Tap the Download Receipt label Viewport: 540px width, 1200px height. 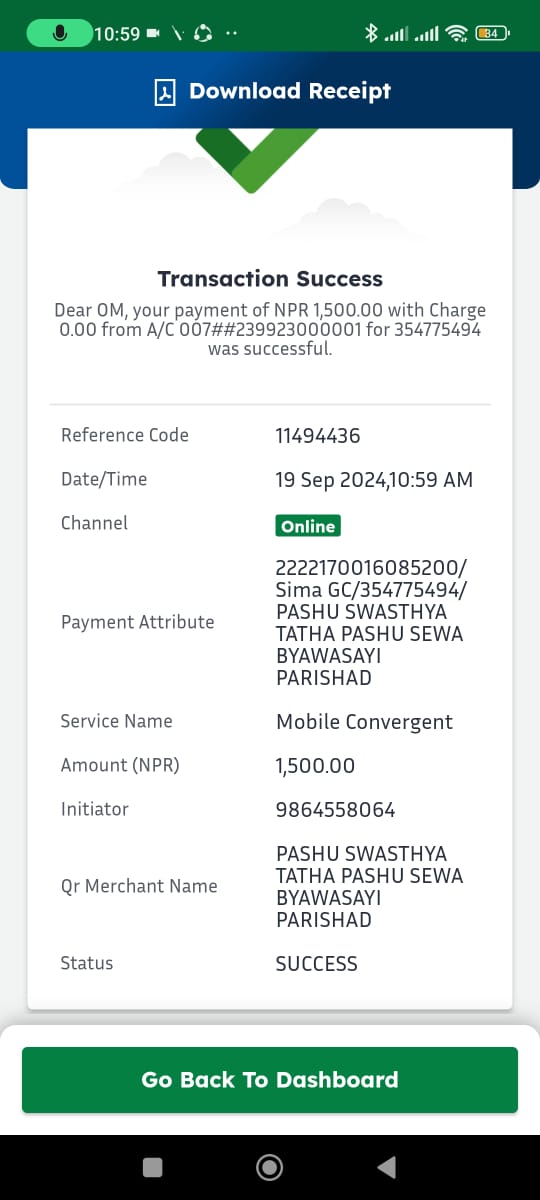click(x=290, y=91)
